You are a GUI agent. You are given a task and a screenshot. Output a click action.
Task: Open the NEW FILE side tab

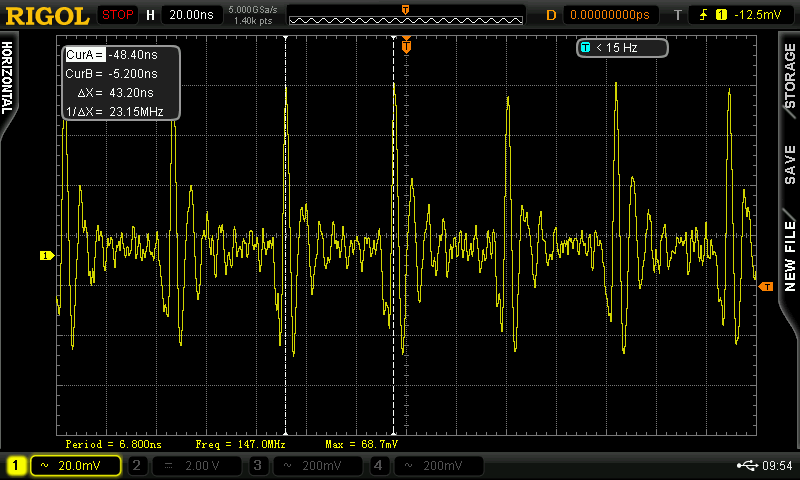(x=790, y=256)
